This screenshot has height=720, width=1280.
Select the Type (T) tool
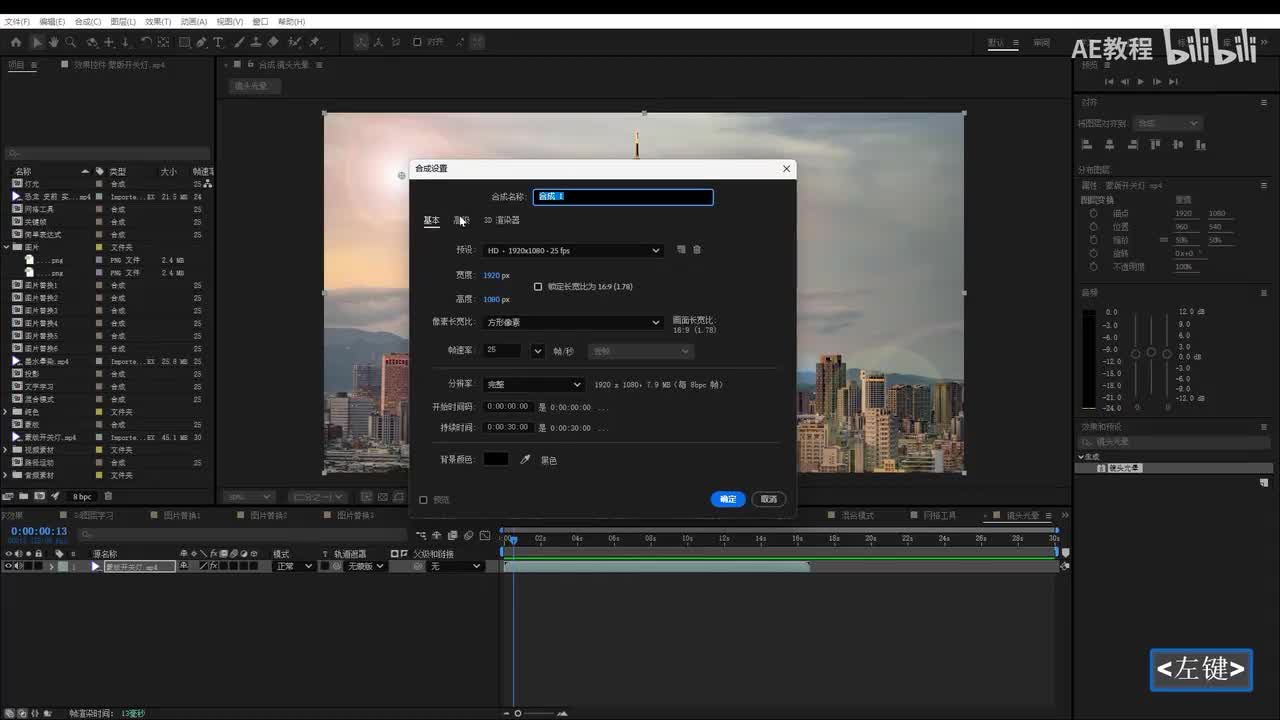219,42
